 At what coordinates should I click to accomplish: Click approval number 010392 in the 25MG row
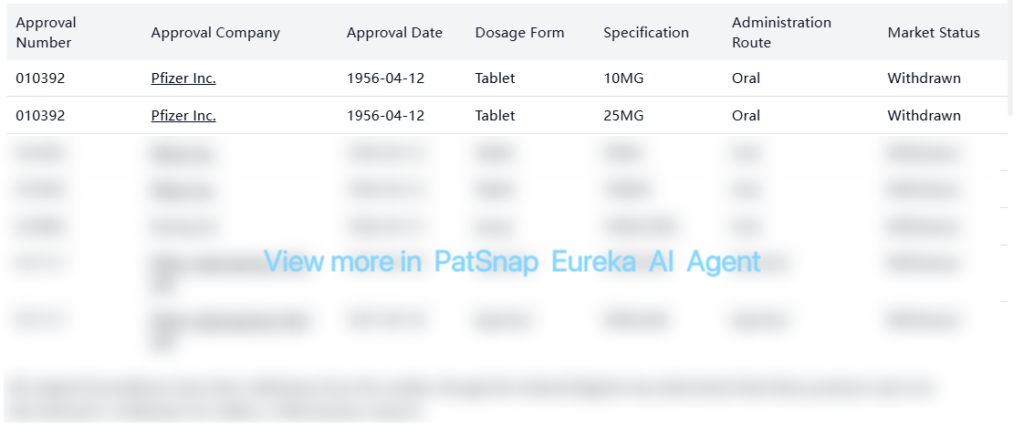pos(40,115)
